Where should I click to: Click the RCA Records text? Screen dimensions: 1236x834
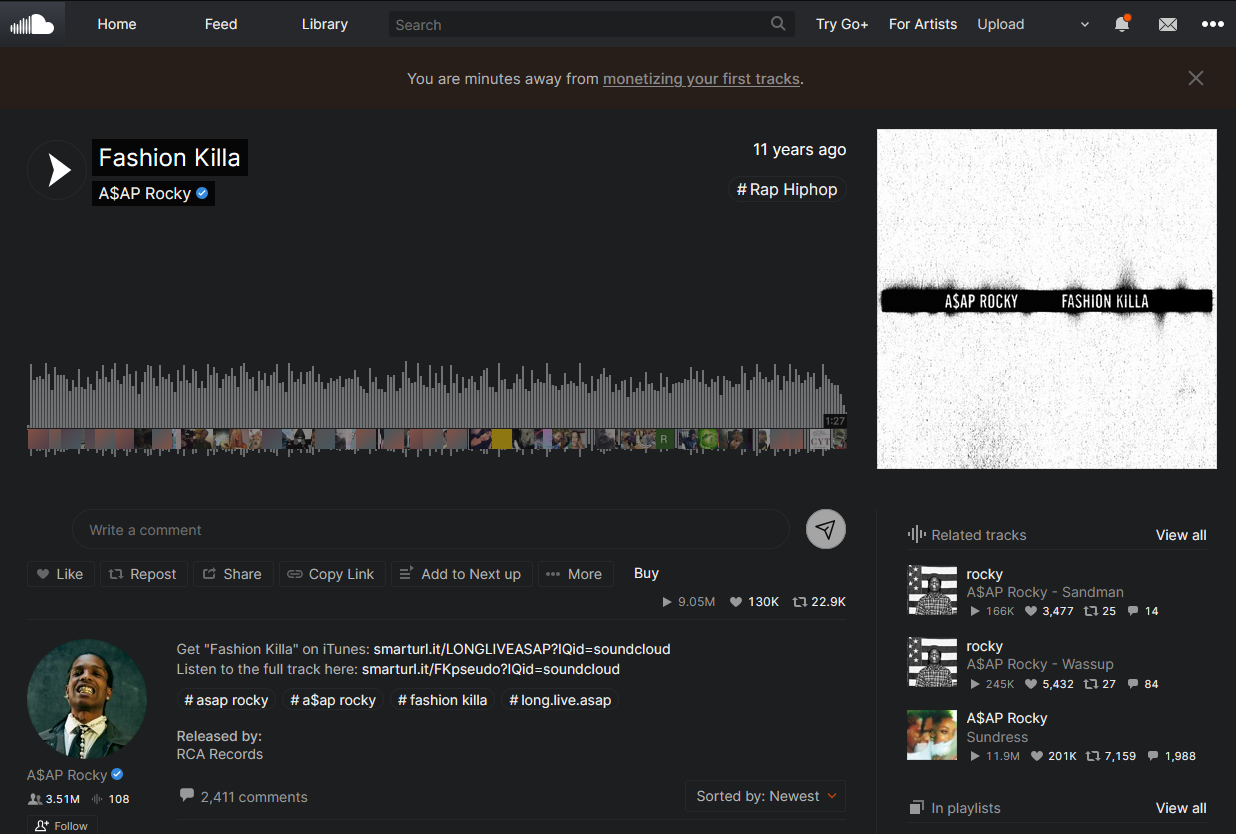click(220, 754)
